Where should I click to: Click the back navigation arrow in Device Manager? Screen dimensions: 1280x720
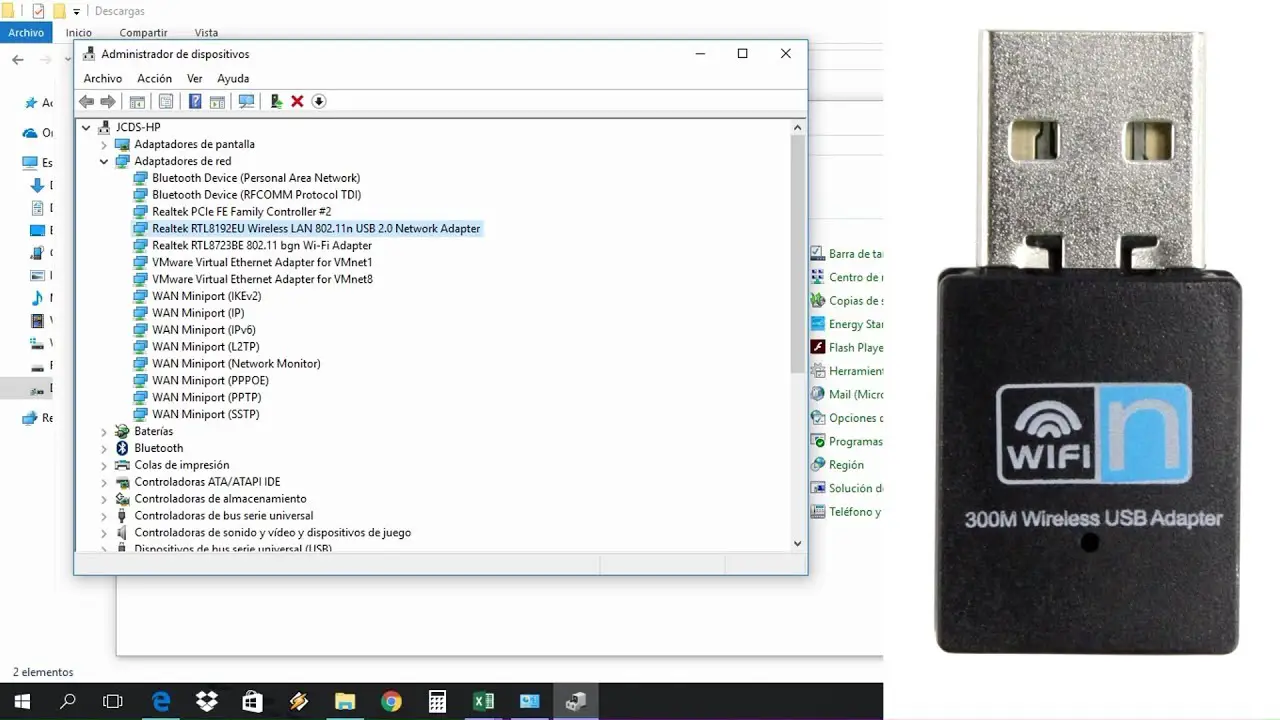tap(86, 101)
